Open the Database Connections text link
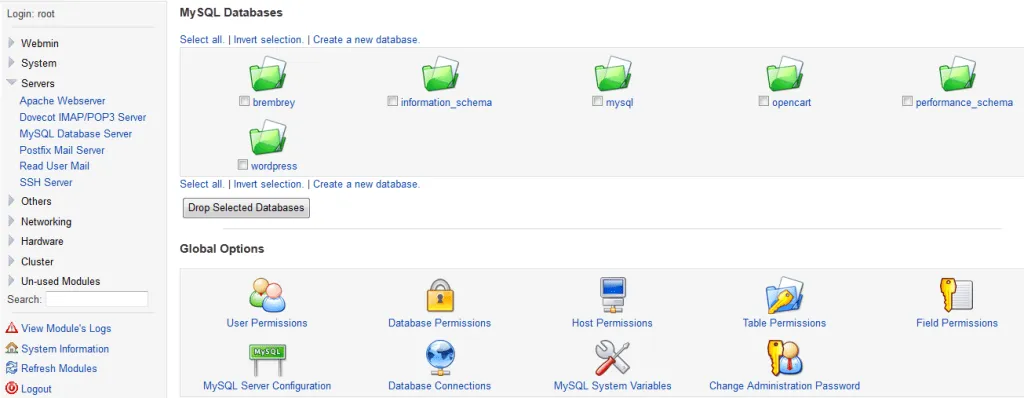 [440, 386]
